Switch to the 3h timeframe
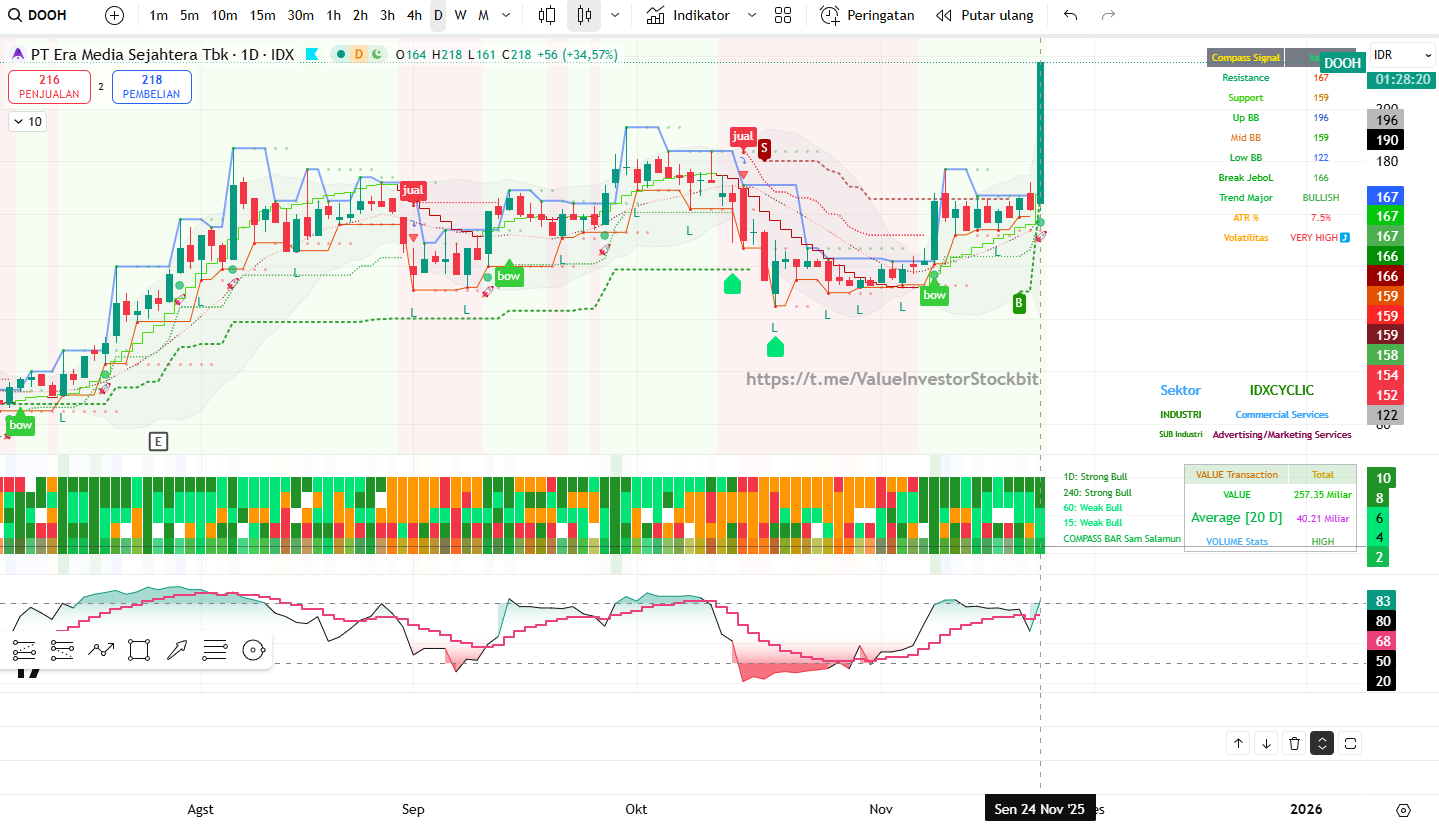Screen dimensions: 1439x824 tap(387, 15)
